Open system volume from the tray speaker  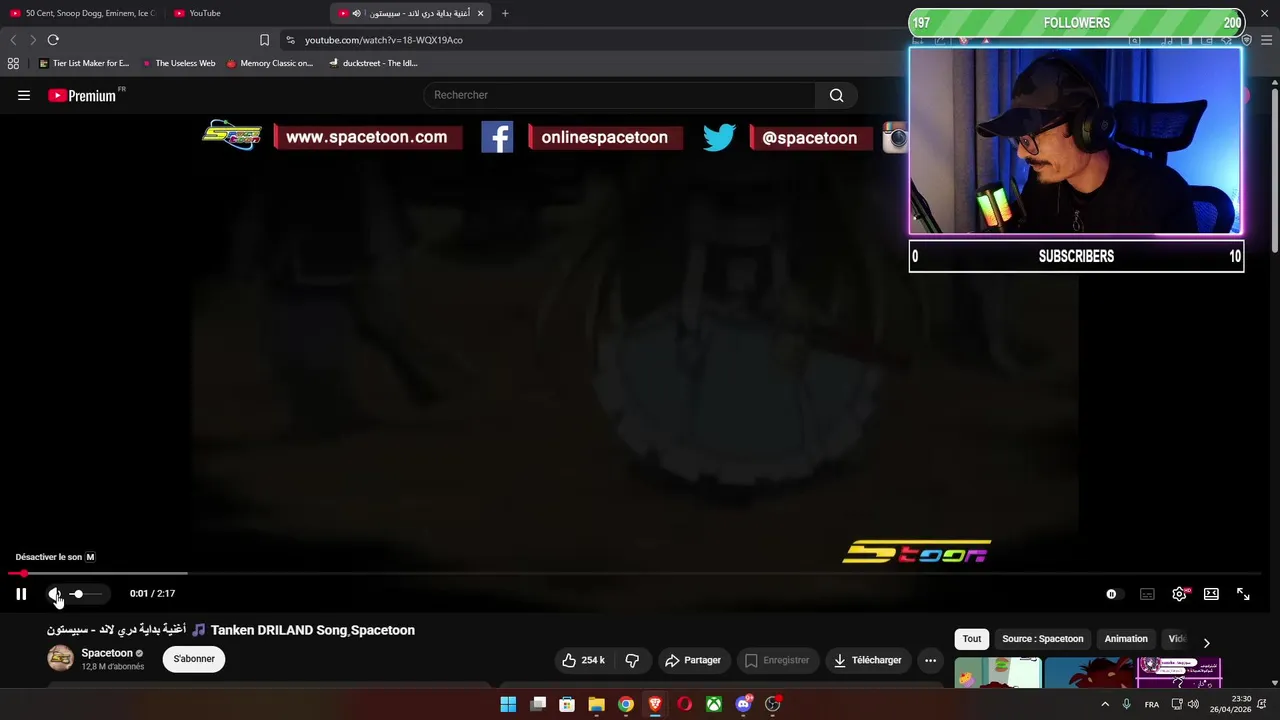point(1192,704)
